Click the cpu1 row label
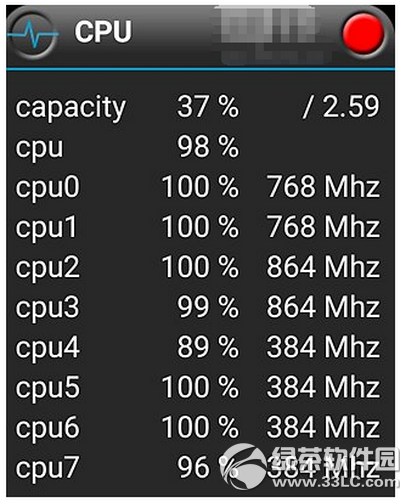 (46, 228)
